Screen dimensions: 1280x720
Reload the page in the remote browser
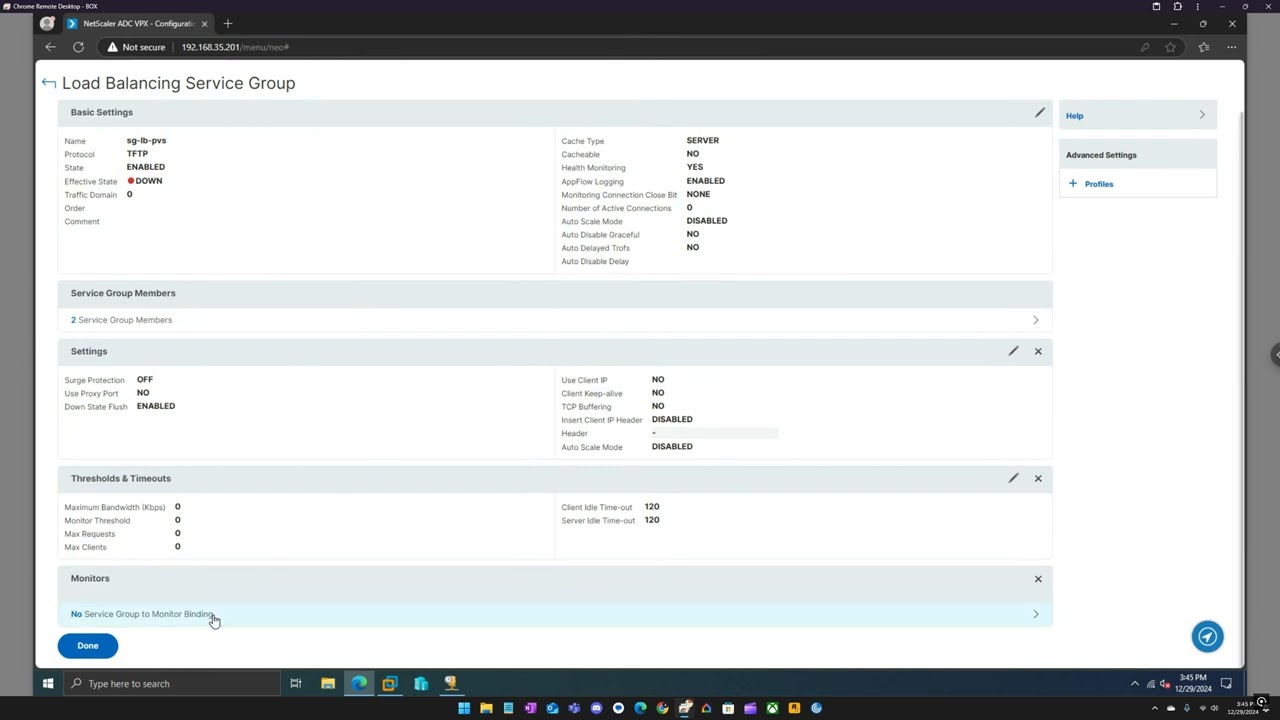(78, 47)
